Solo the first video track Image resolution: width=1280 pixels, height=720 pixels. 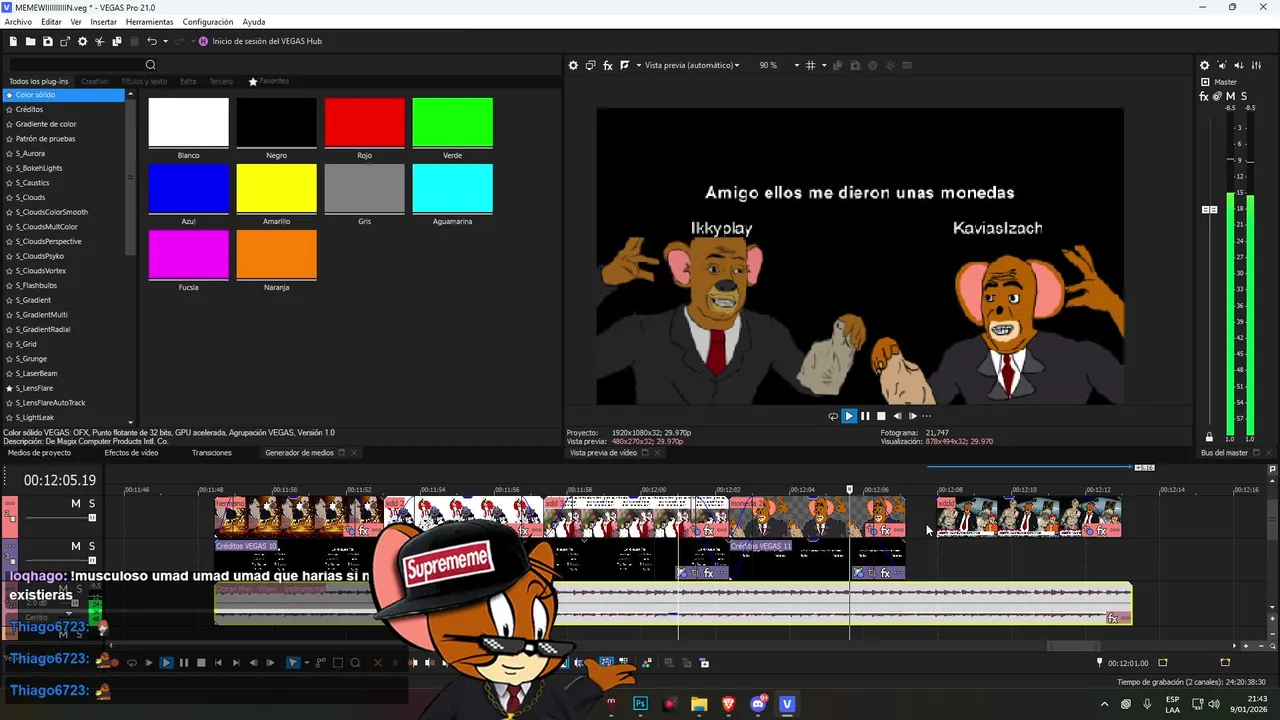click(x=92, y=504)
